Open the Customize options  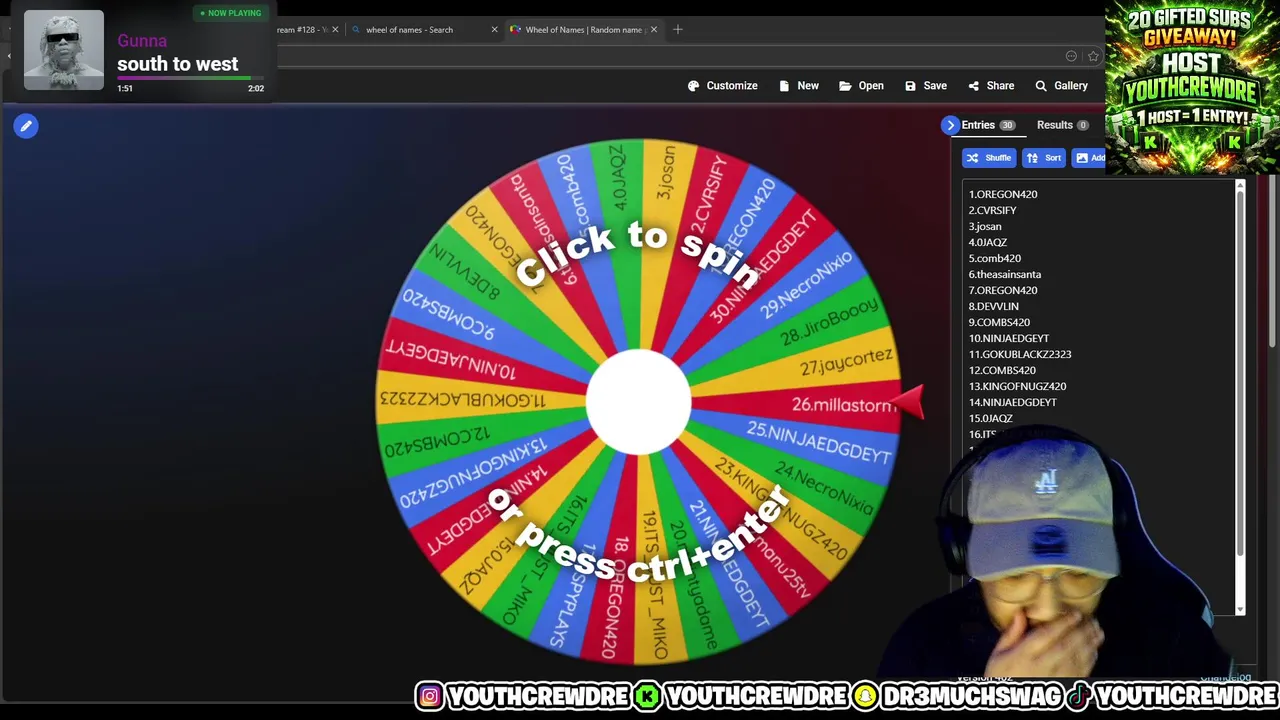click(722, 86)
